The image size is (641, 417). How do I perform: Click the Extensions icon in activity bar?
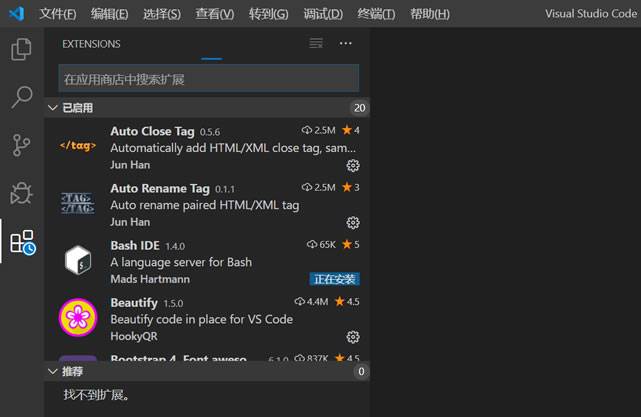point(21,241)
